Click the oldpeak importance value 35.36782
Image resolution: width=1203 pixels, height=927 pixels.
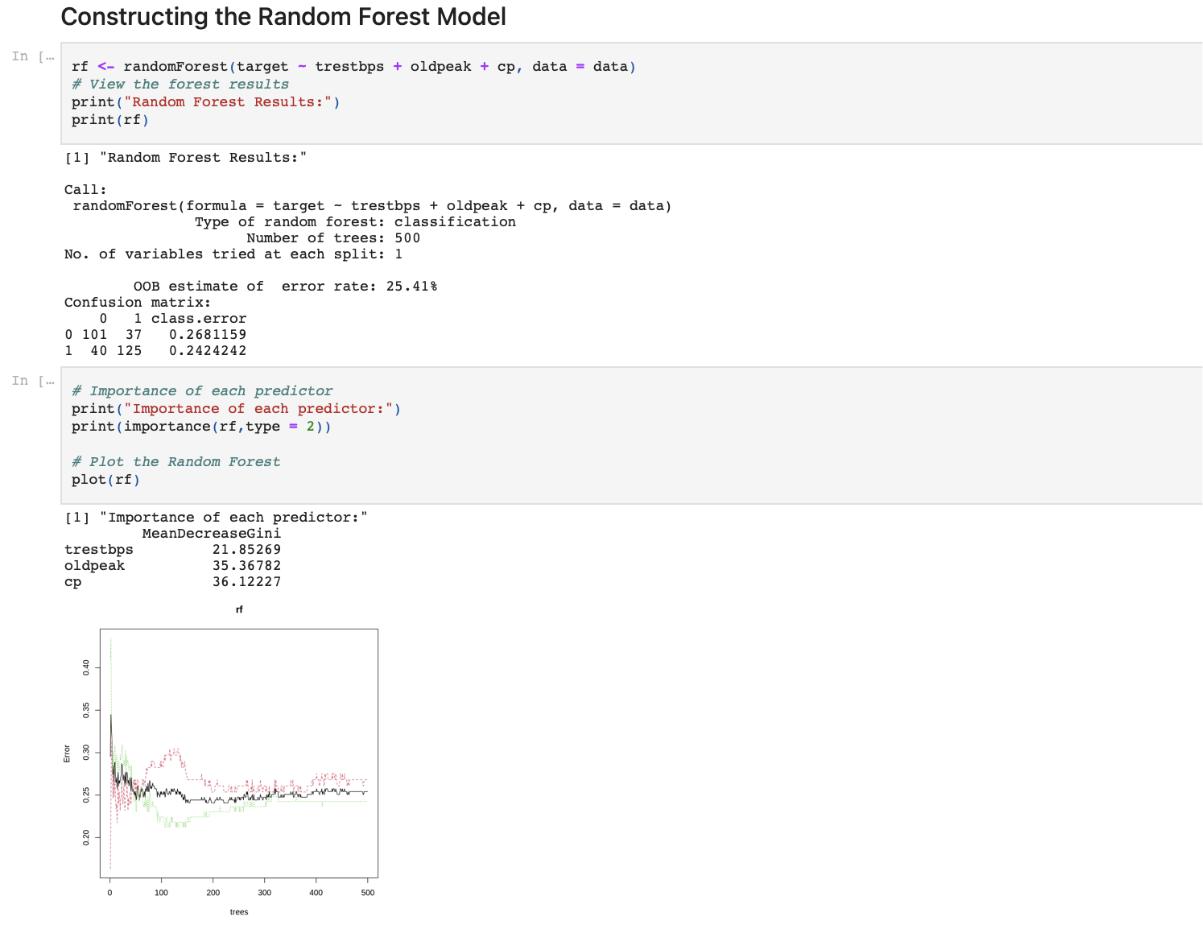[x=246, y=566]
